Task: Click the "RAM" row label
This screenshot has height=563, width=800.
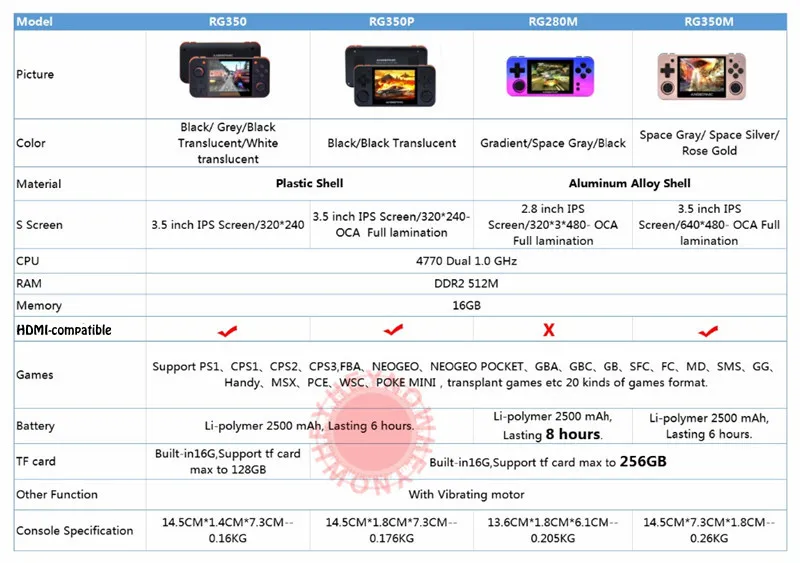Action: coord(29,283)
